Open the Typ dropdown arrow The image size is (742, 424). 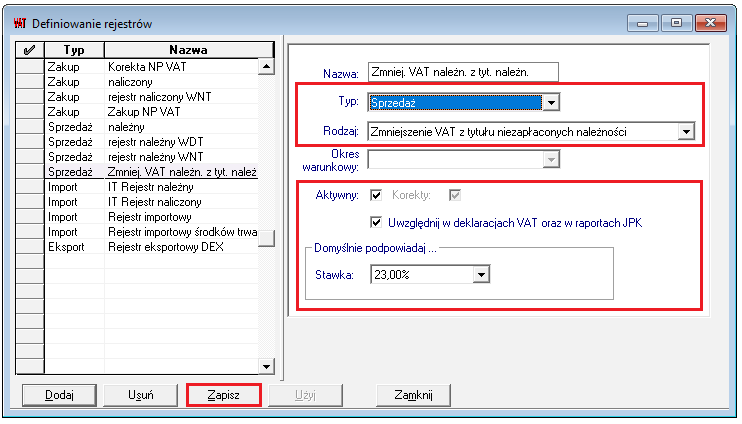551,102
